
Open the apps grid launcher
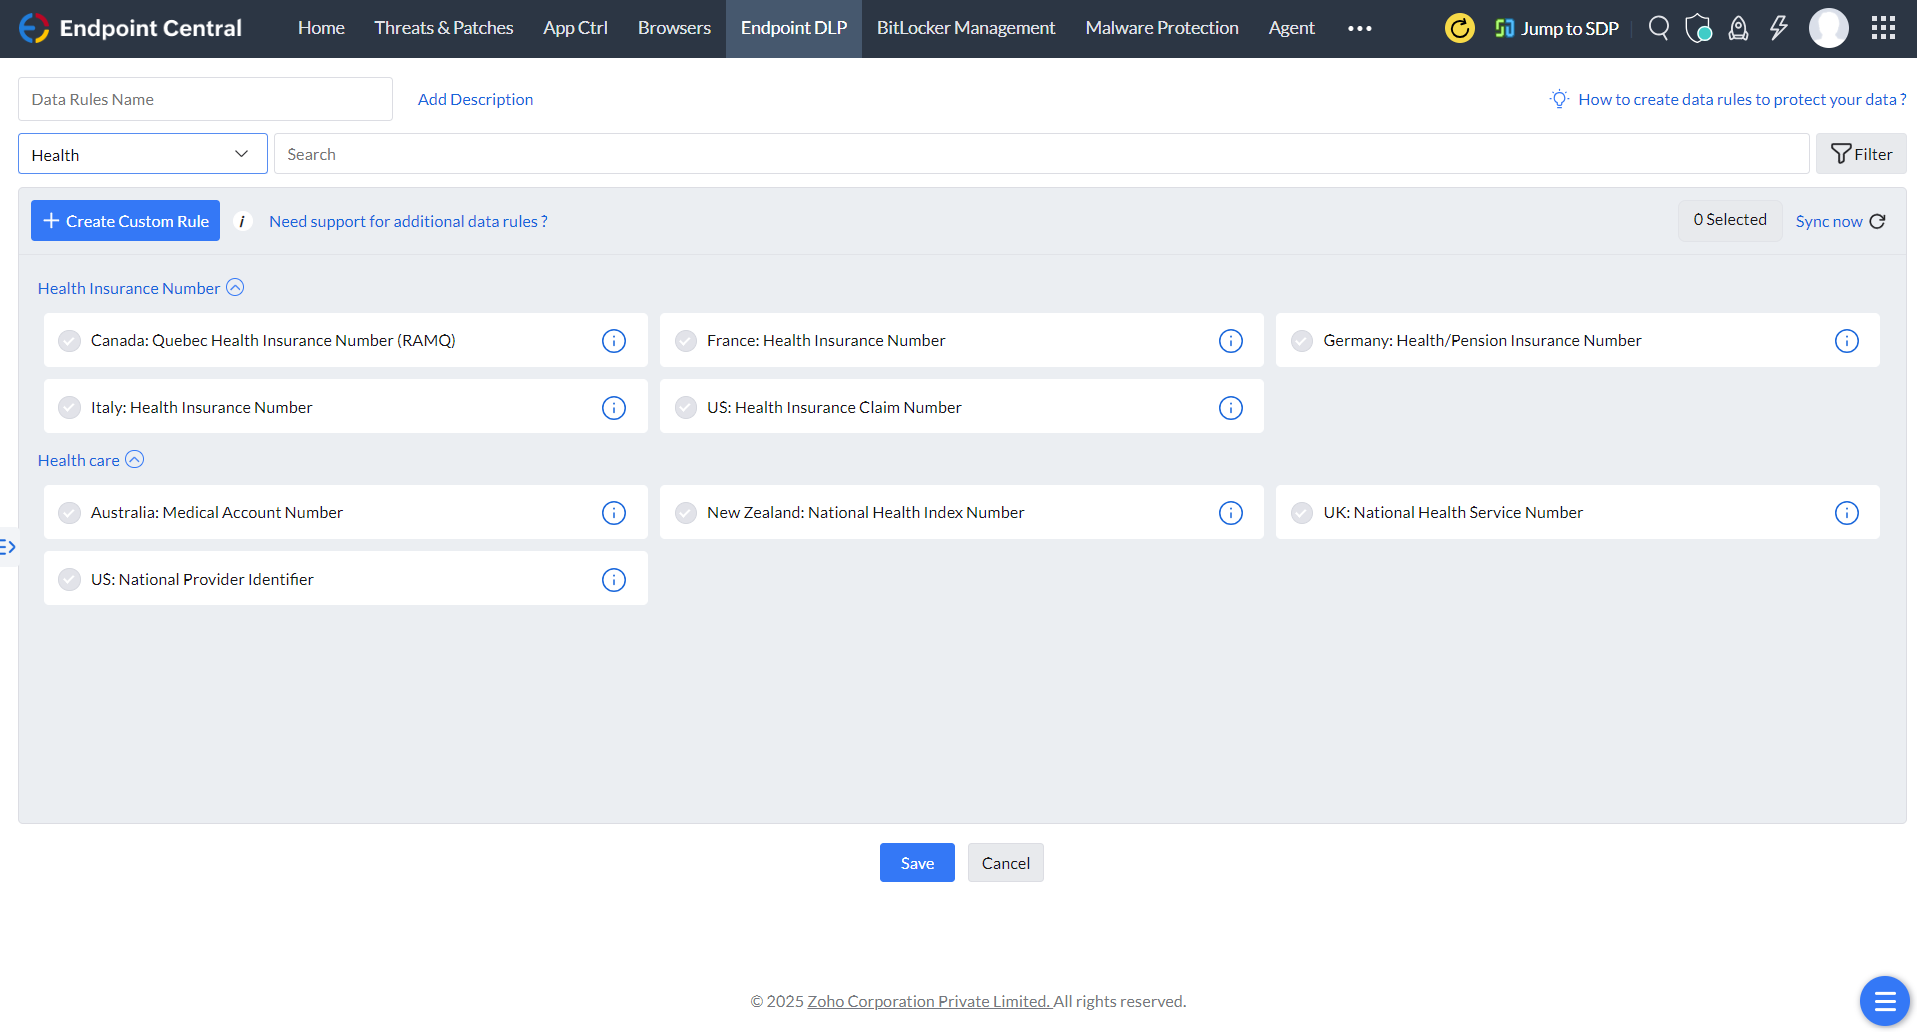pyautogui.click(x=1883, y=28)
